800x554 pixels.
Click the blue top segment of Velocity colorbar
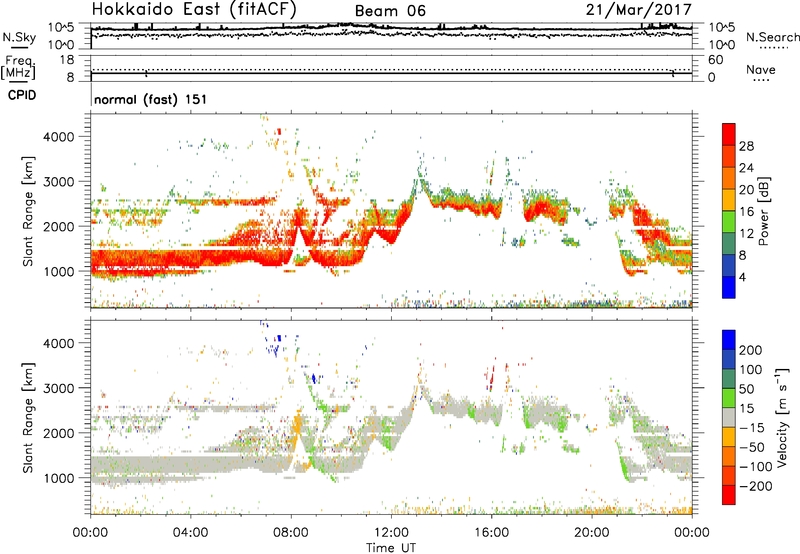click(729, 340)
